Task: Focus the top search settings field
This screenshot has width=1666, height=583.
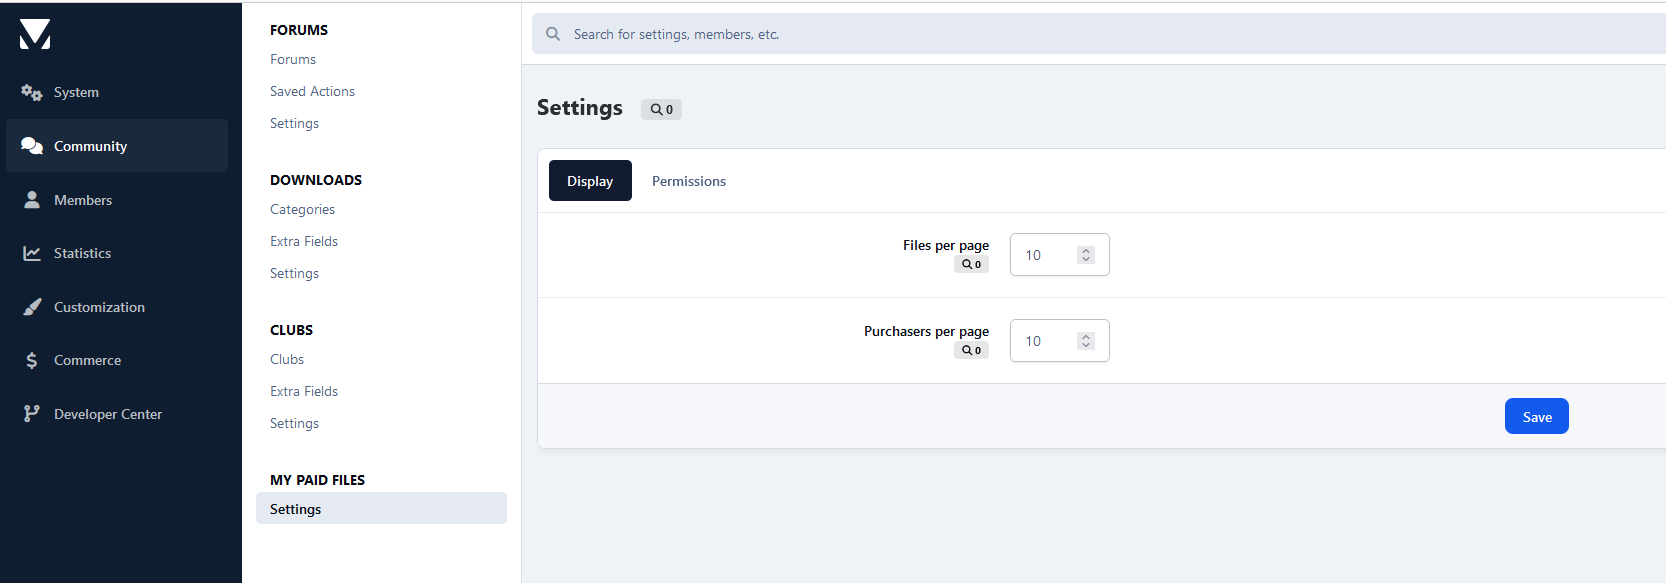Action: [x=1098, y=34]
